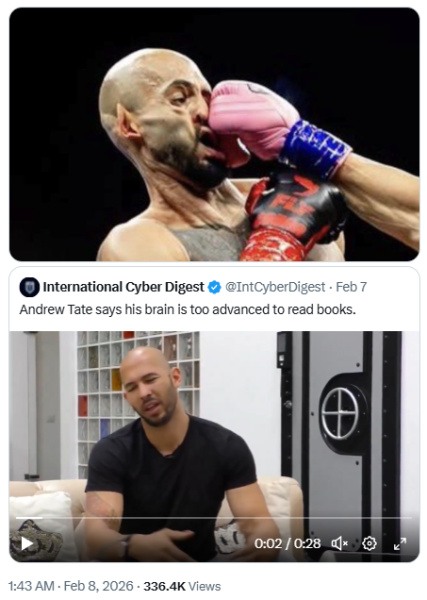Screen dimensions: 427x600
Task: Open the boxing photo attachment
Action: tap(214, 134)
